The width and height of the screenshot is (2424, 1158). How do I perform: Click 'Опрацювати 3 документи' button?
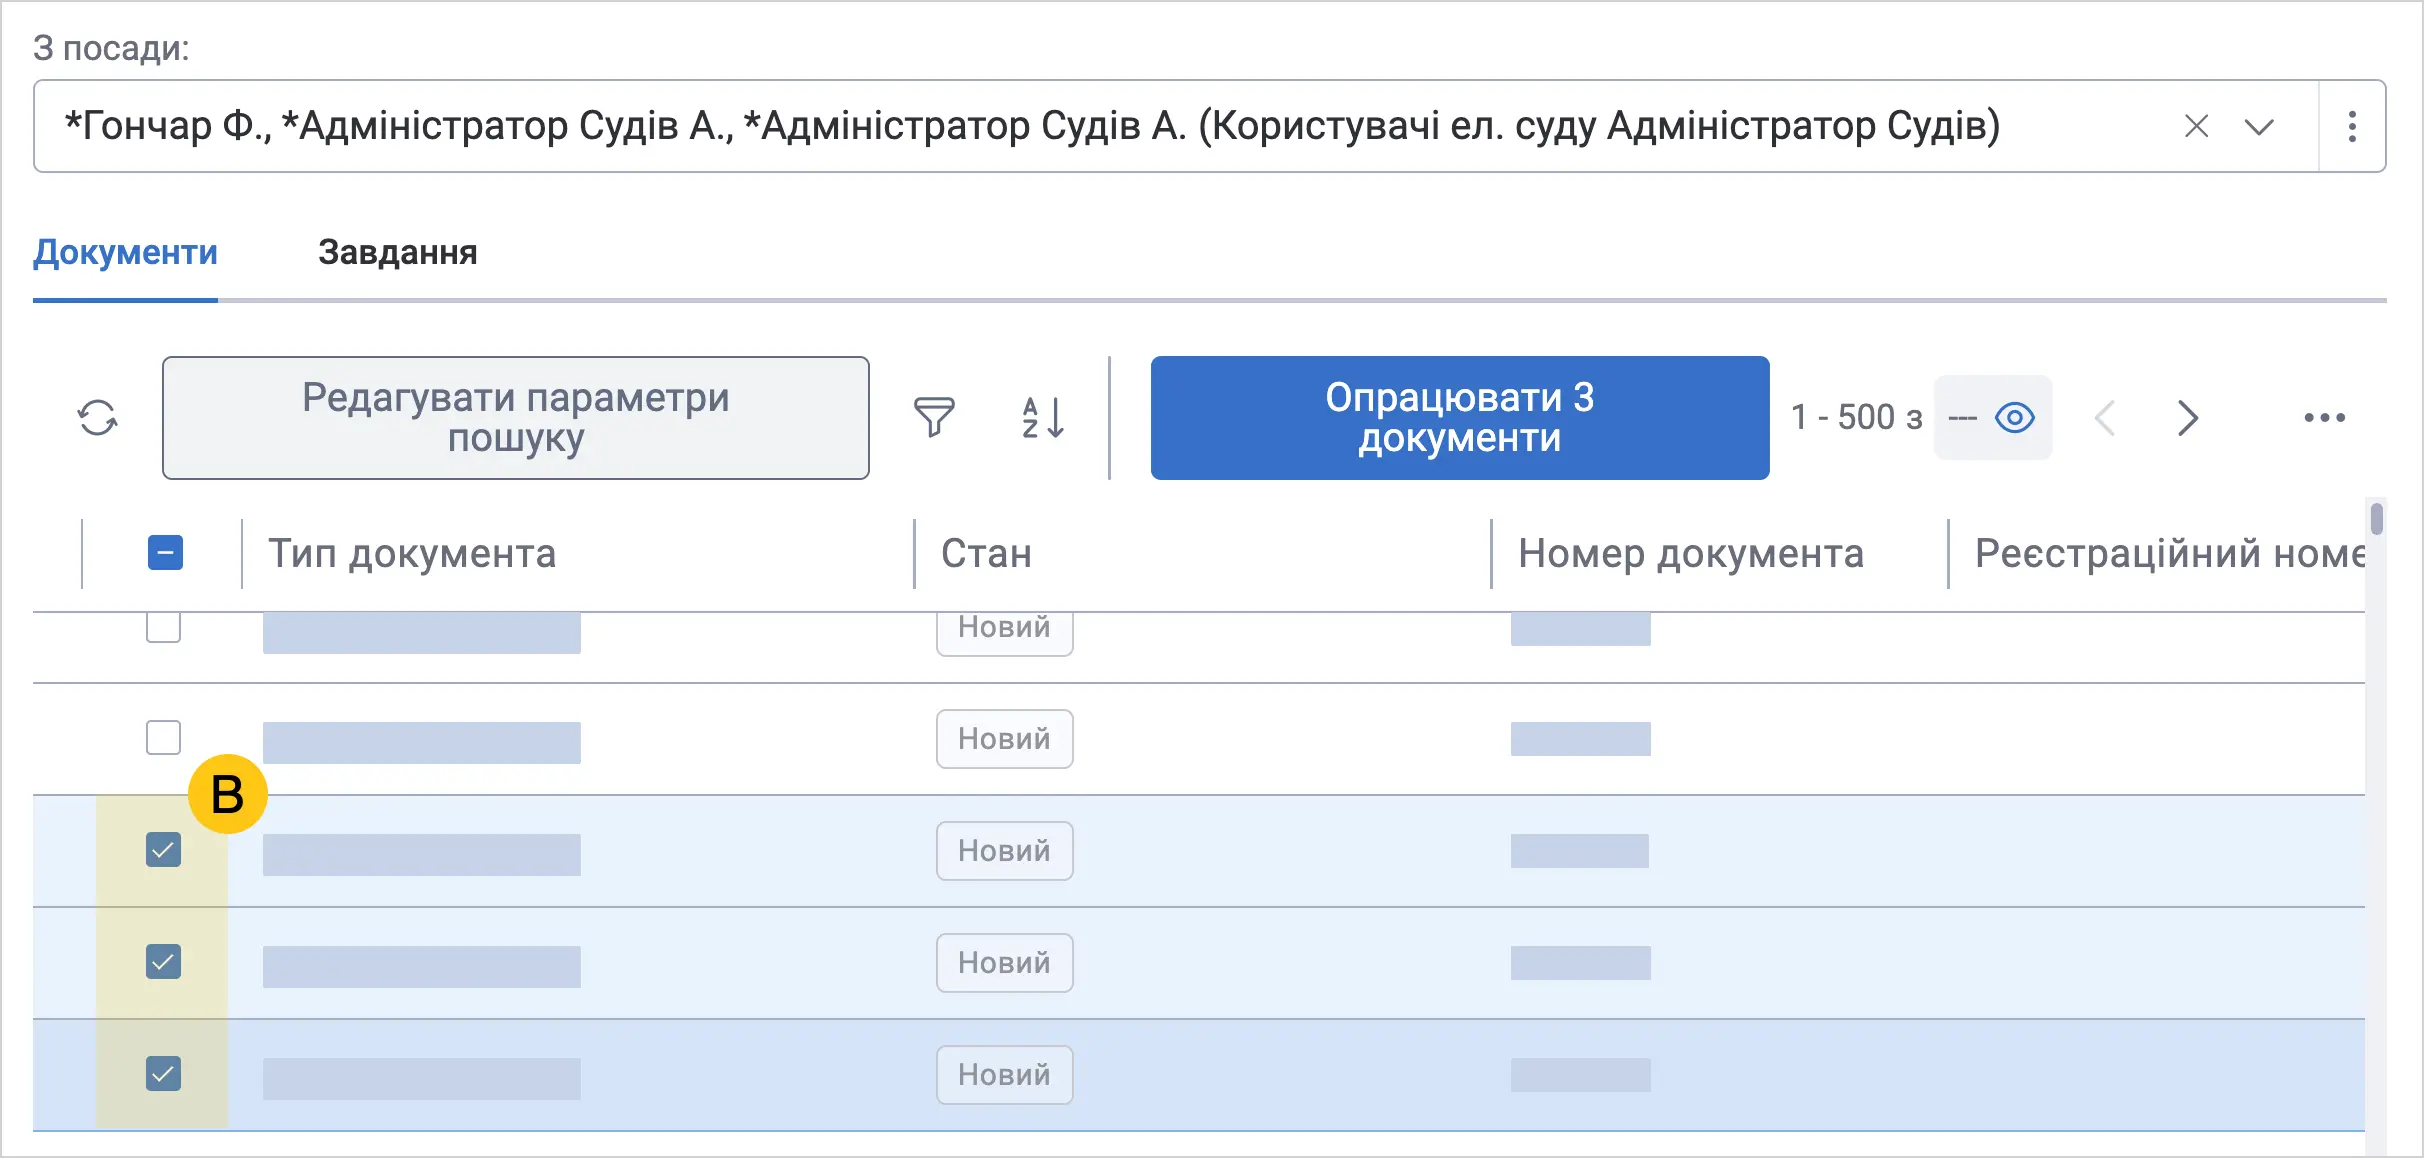click(x=1460, y=418)
